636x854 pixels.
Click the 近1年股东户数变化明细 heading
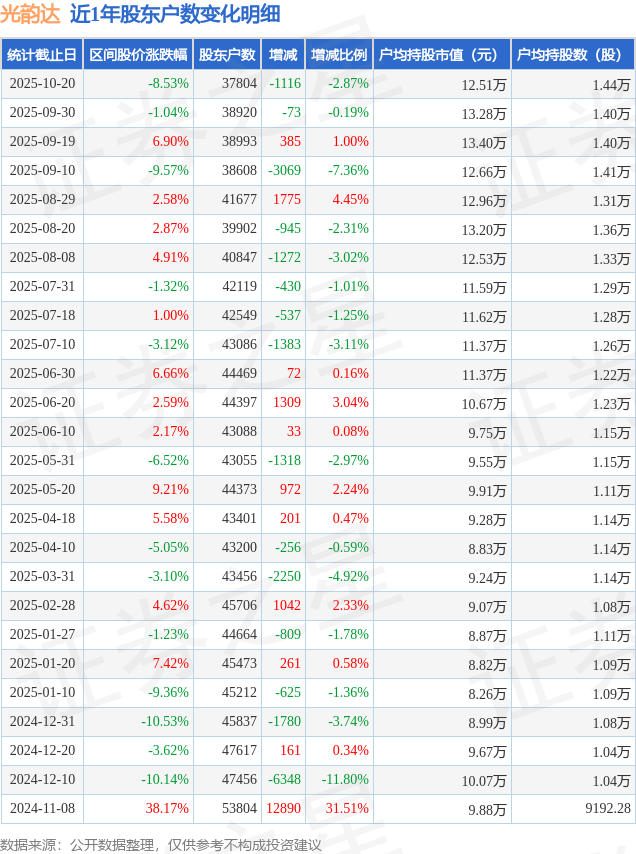click(175, 14)
